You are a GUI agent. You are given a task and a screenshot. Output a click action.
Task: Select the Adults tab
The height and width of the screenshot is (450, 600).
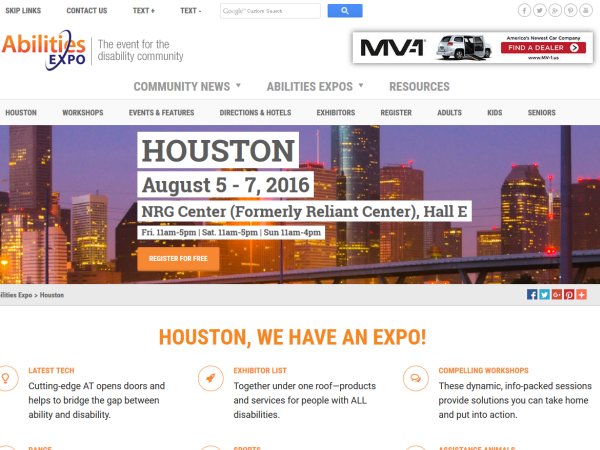[x=449, y=112]
